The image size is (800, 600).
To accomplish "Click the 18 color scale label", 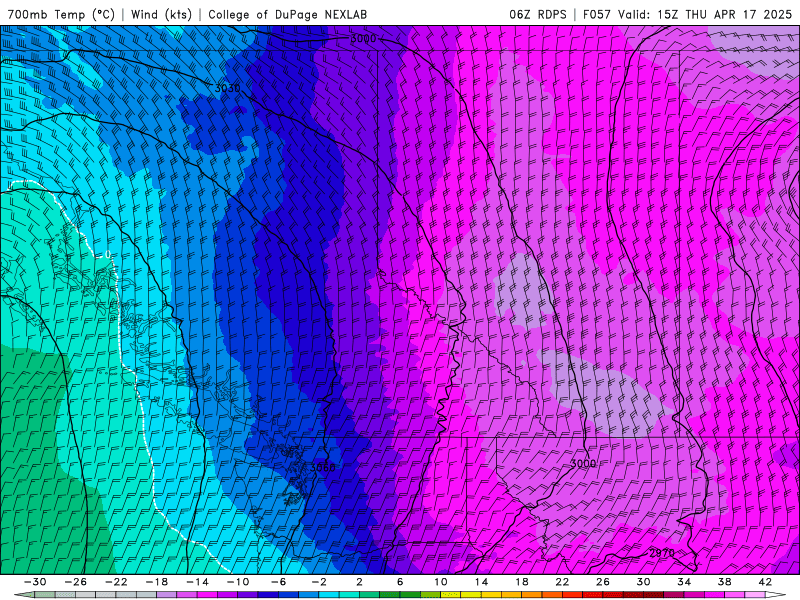I will click(x=521, y=582).
